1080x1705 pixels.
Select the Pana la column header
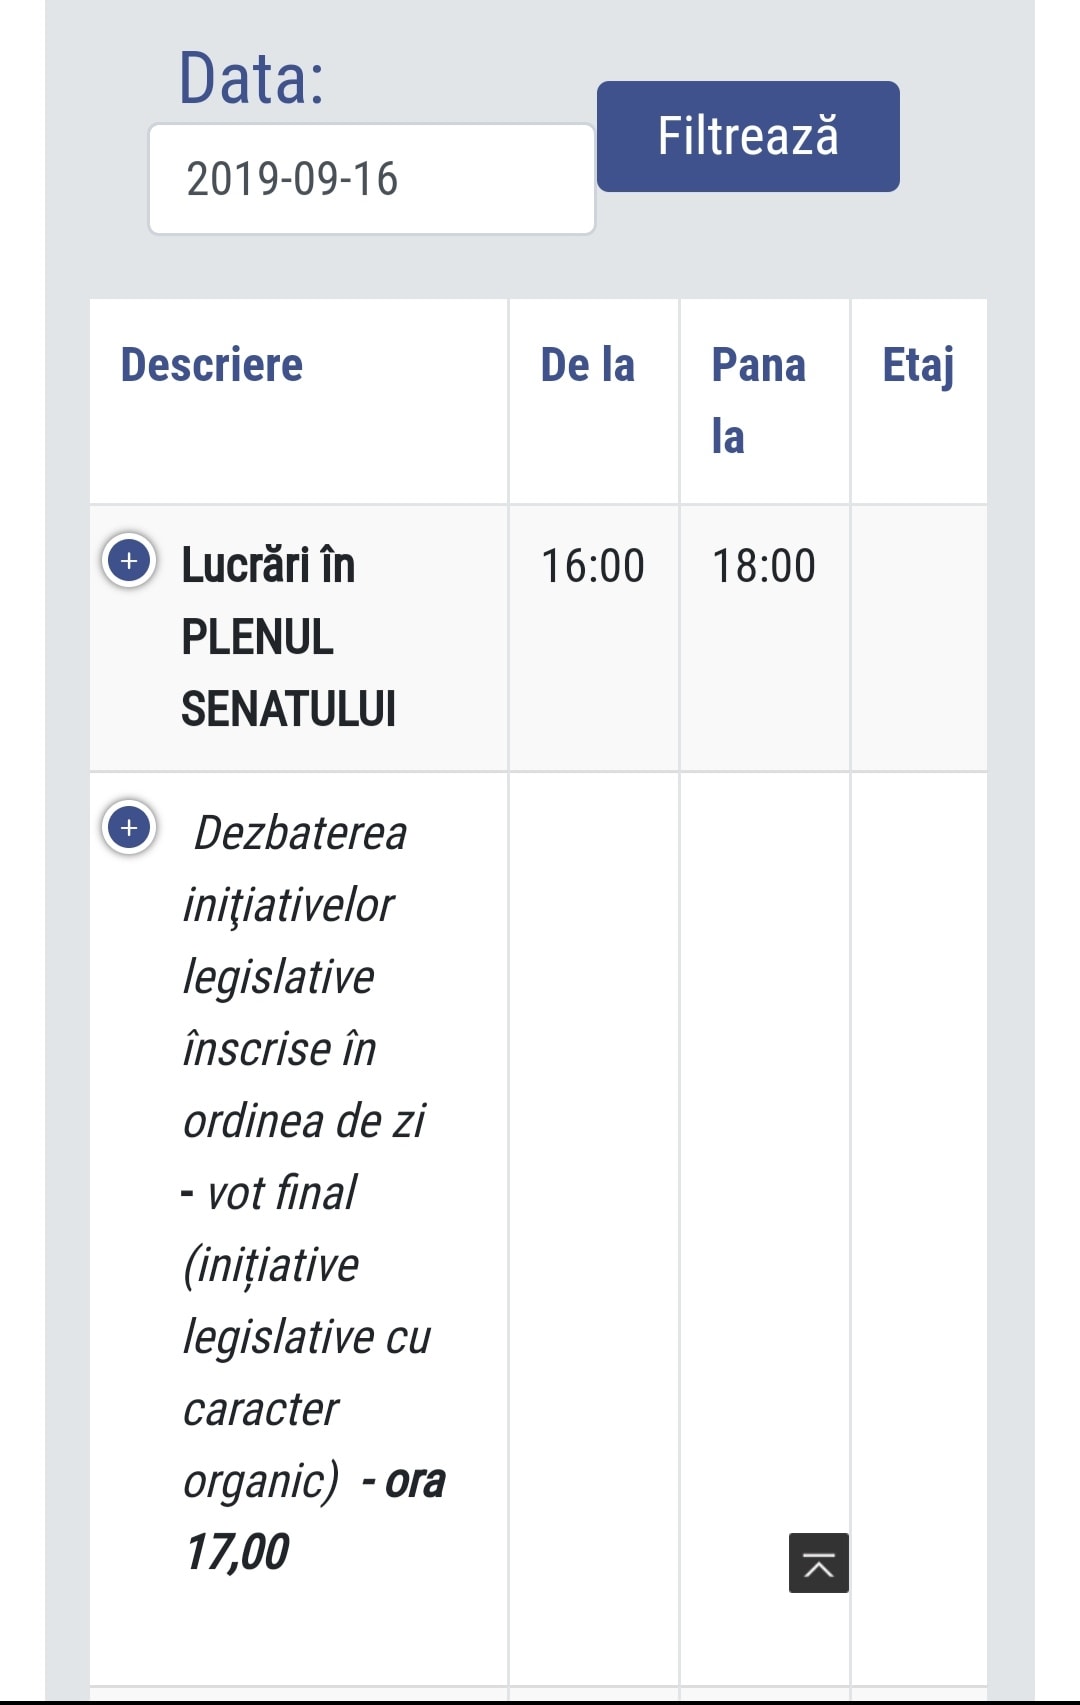[x=759, y=401]
